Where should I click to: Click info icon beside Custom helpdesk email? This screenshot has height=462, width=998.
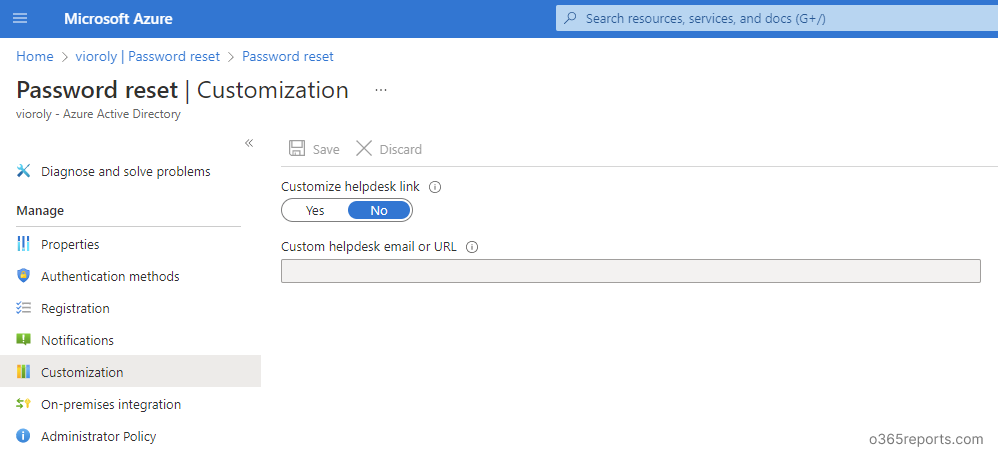tap(472, 247)
